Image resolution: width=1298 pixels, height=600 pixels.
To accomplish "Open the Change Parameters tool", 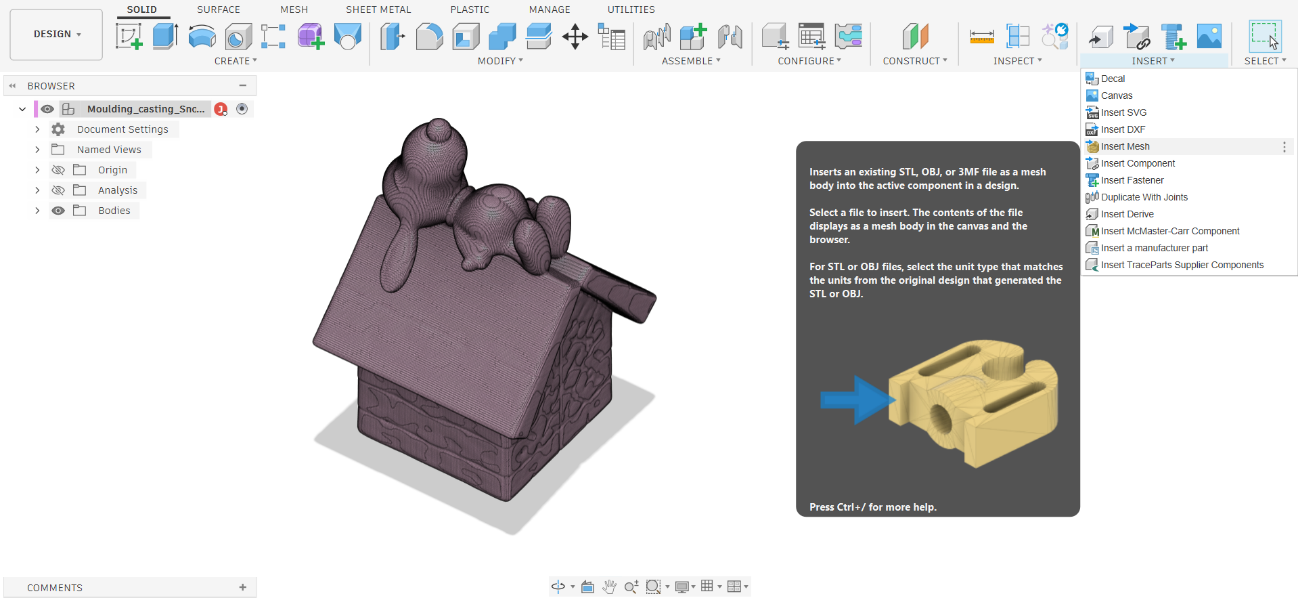I will (611, 38).
